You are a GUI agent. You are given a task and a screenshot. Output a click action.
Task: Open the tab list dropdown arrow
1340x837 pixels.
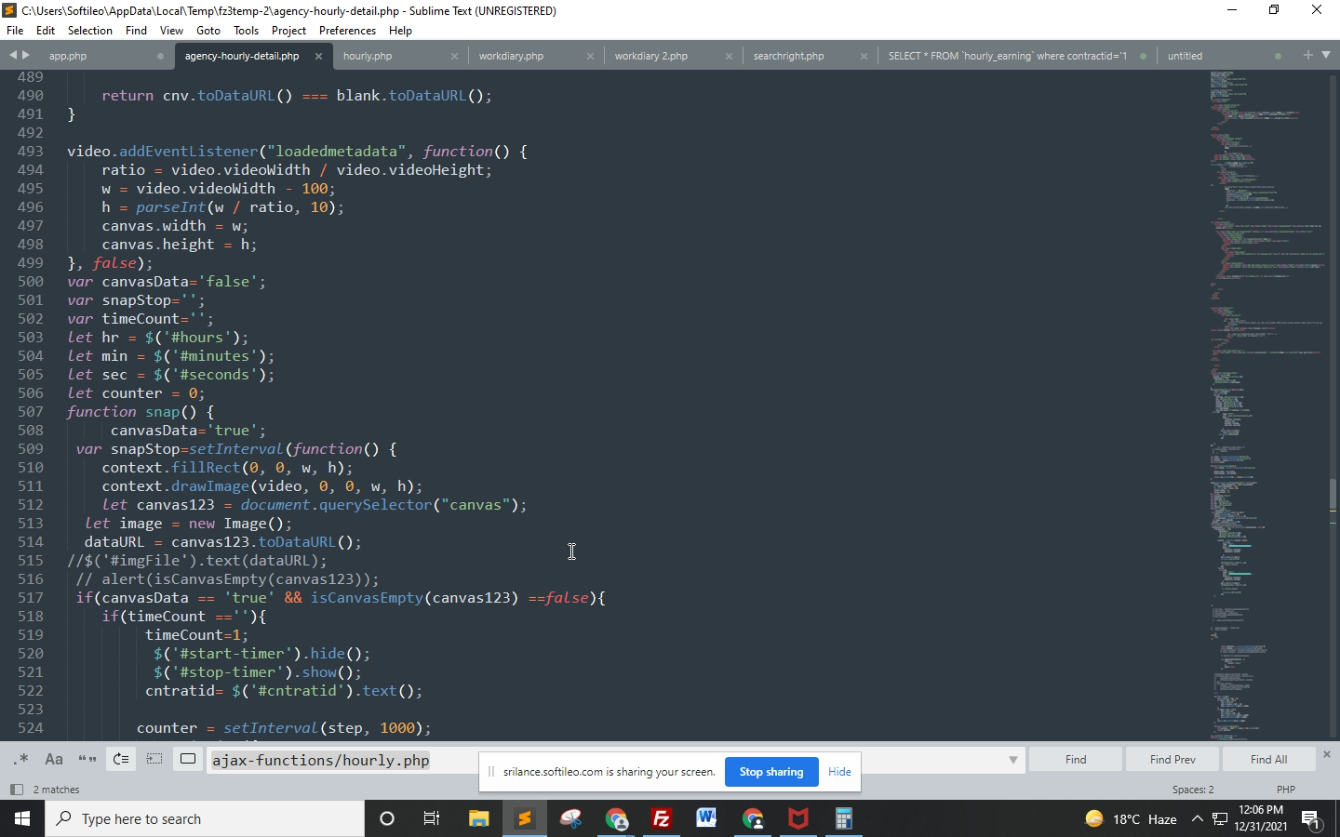[1326, 55]
